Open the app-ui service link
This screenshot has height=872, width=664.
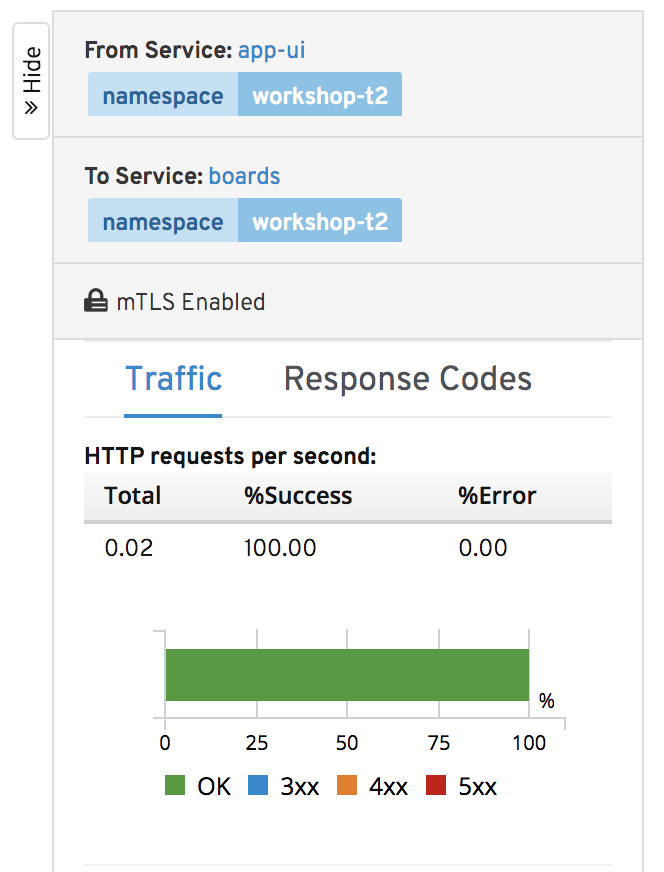(x=271, y=51)
